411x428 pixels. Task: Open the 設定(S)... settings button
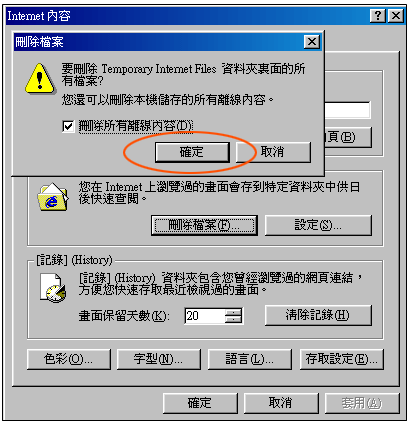click(318, 225)
